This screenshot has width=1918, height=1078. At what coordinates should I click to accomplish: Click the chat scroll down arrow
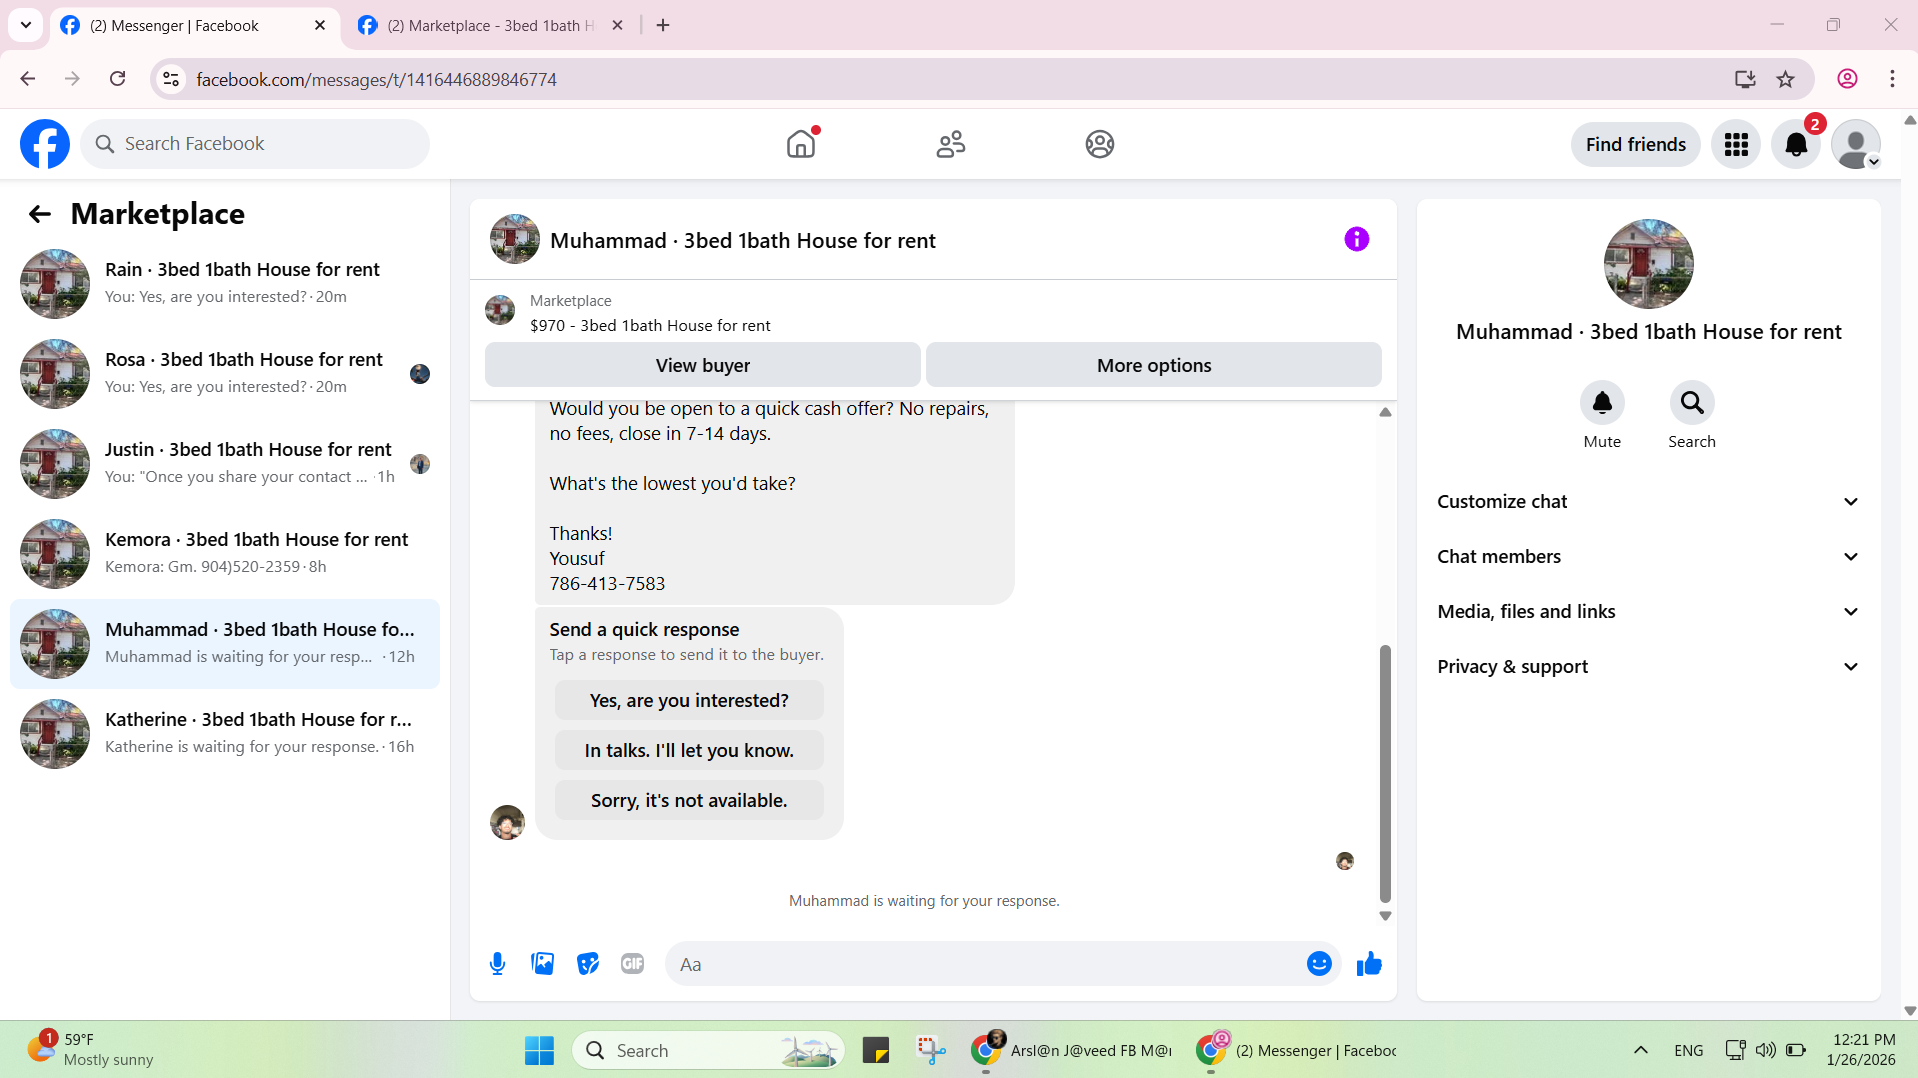tap(1385, 916)
